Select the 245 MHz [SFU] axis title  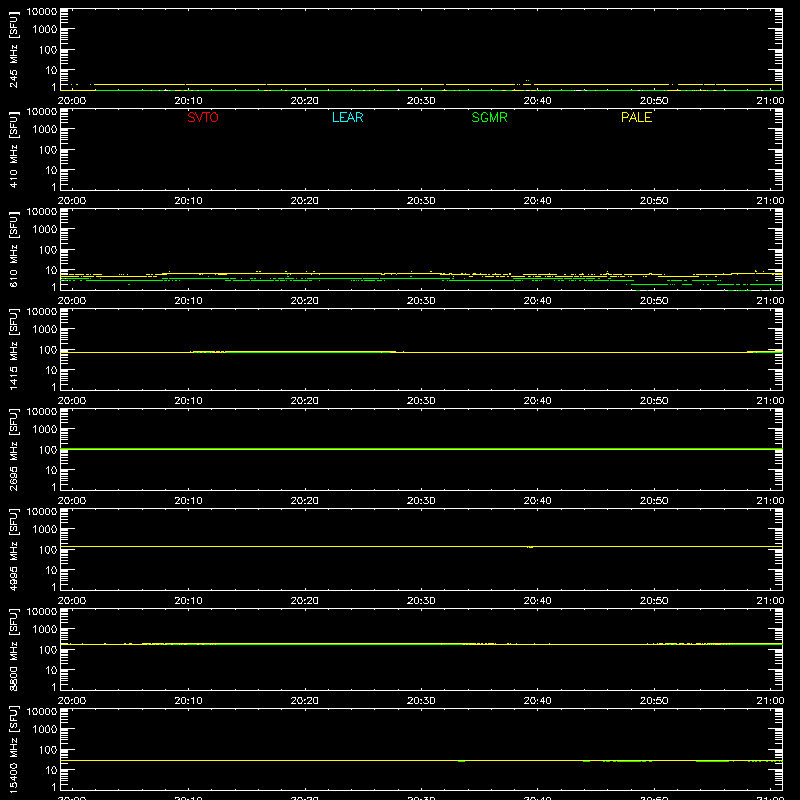[13, 49]
